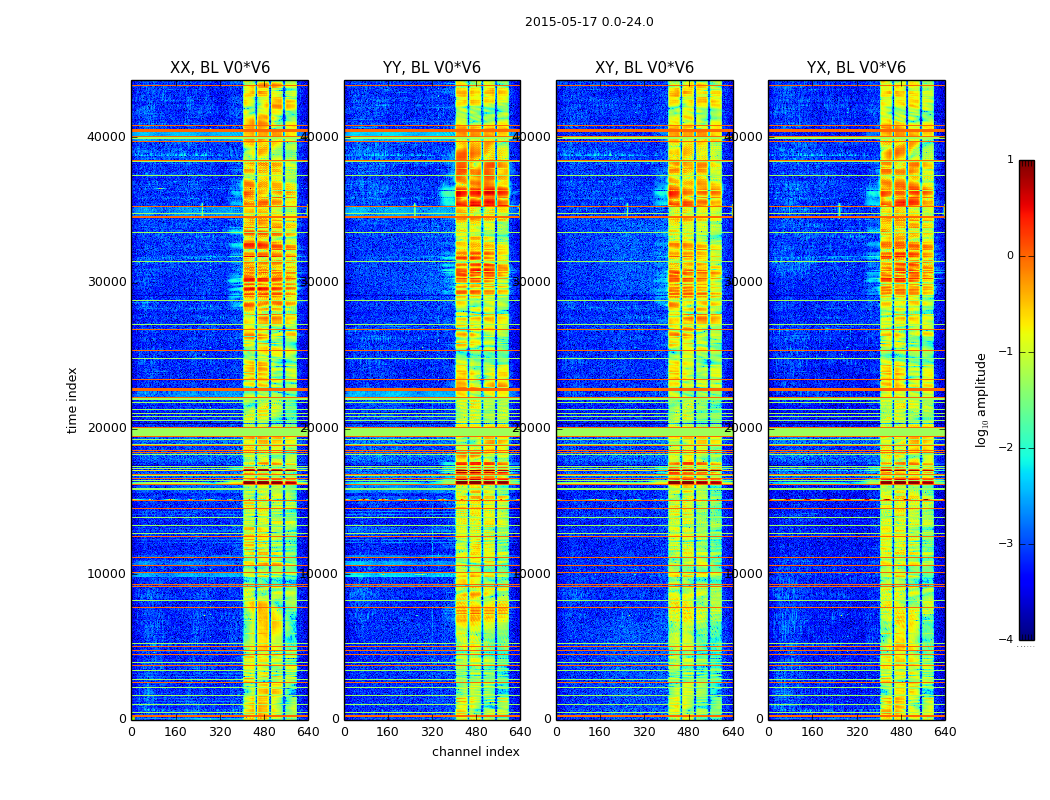Select the YY, BL V0*V6 subplot title
The height and width of the screenshot is (800, 1050).
(432, 68)
